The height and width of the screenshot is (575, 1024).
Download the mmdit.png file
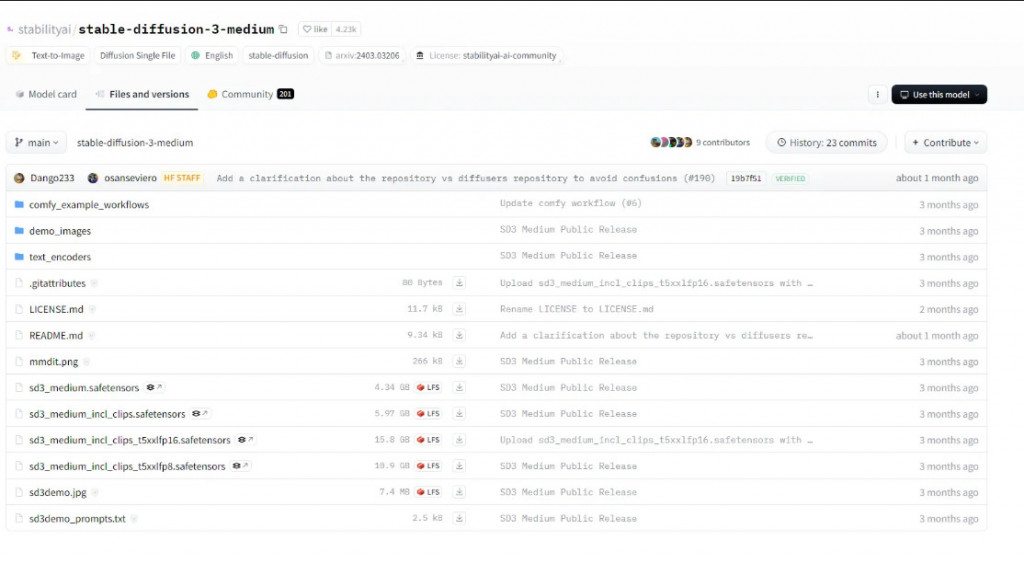(x=459, y=361)
